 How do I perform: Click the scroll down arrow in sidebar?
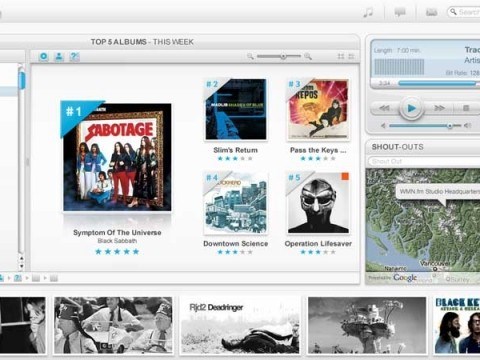click(x=22, y=266)
